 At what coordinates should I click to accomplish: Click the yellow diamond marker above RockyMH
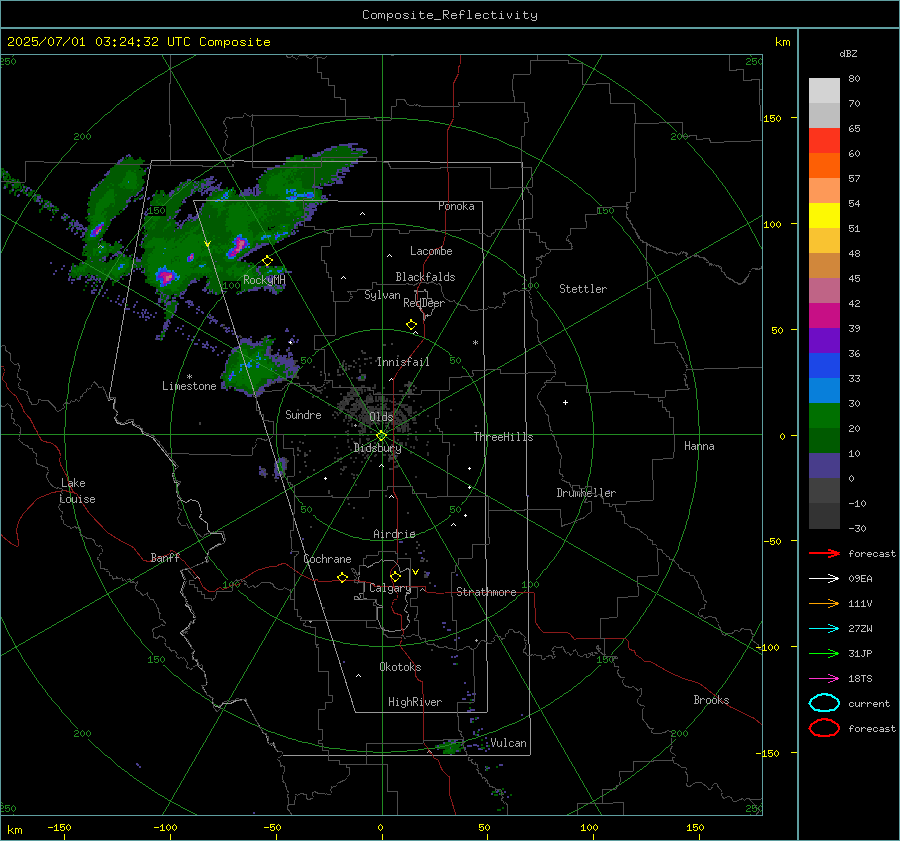[x=267, y=261]
